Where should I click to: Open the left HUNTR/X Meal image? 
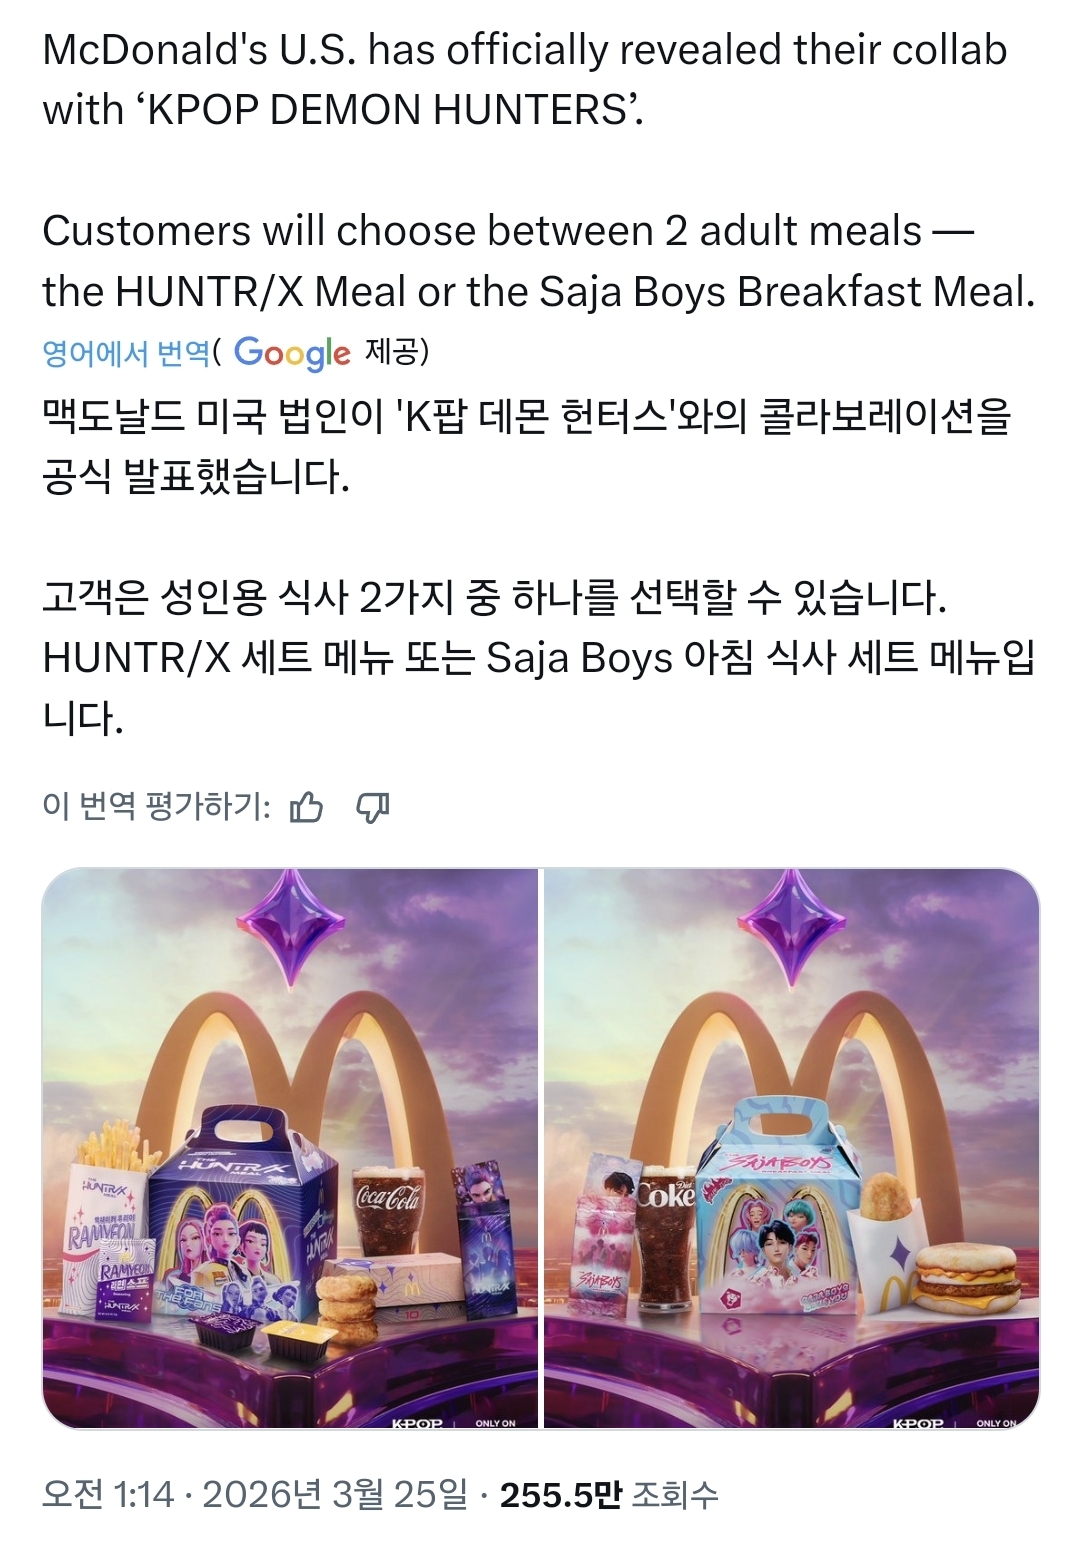coord(290,1148)
